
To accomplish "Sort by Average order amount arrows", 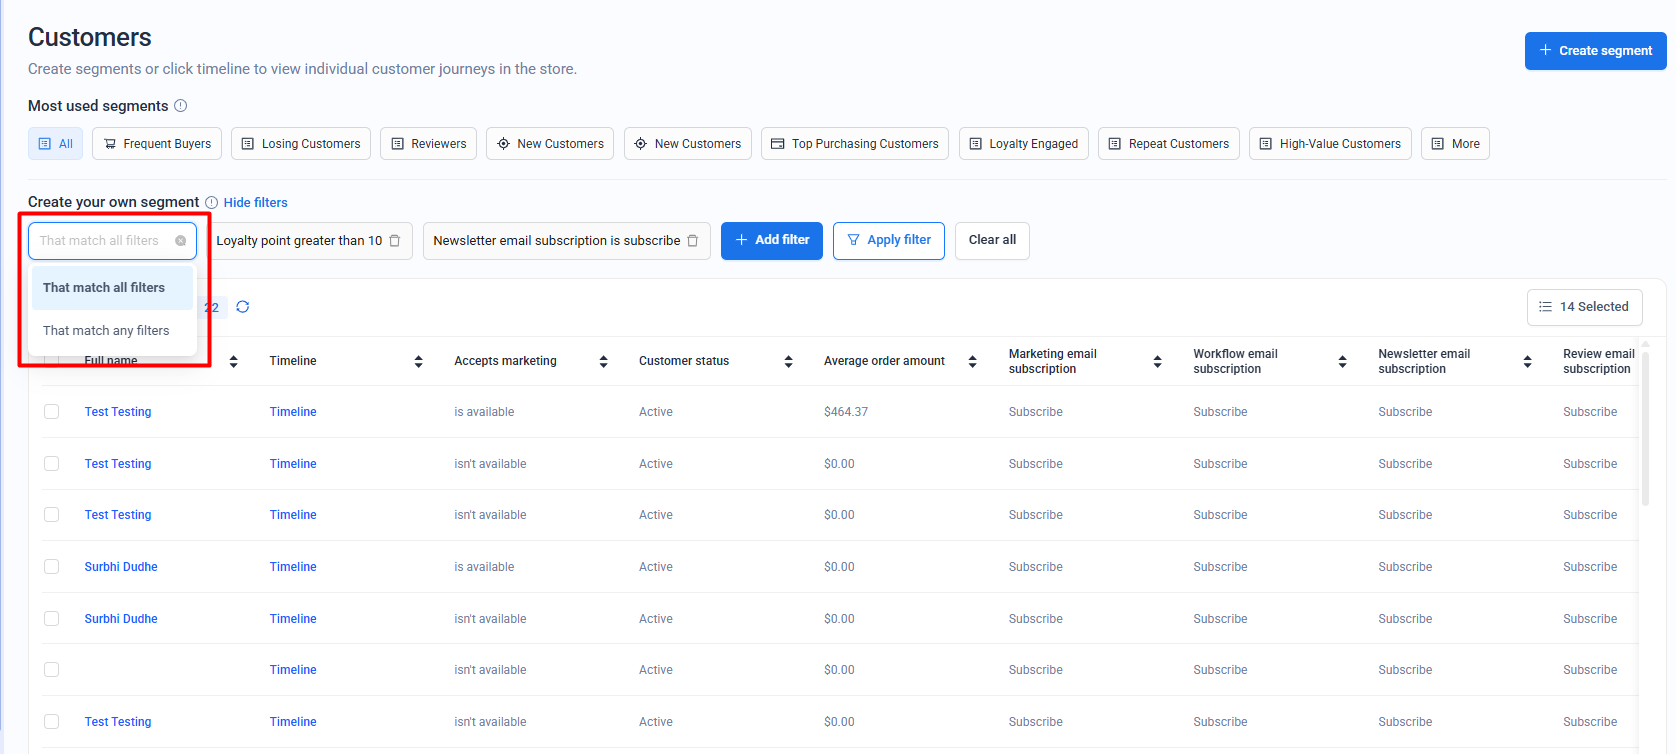I will pos(972,361).
